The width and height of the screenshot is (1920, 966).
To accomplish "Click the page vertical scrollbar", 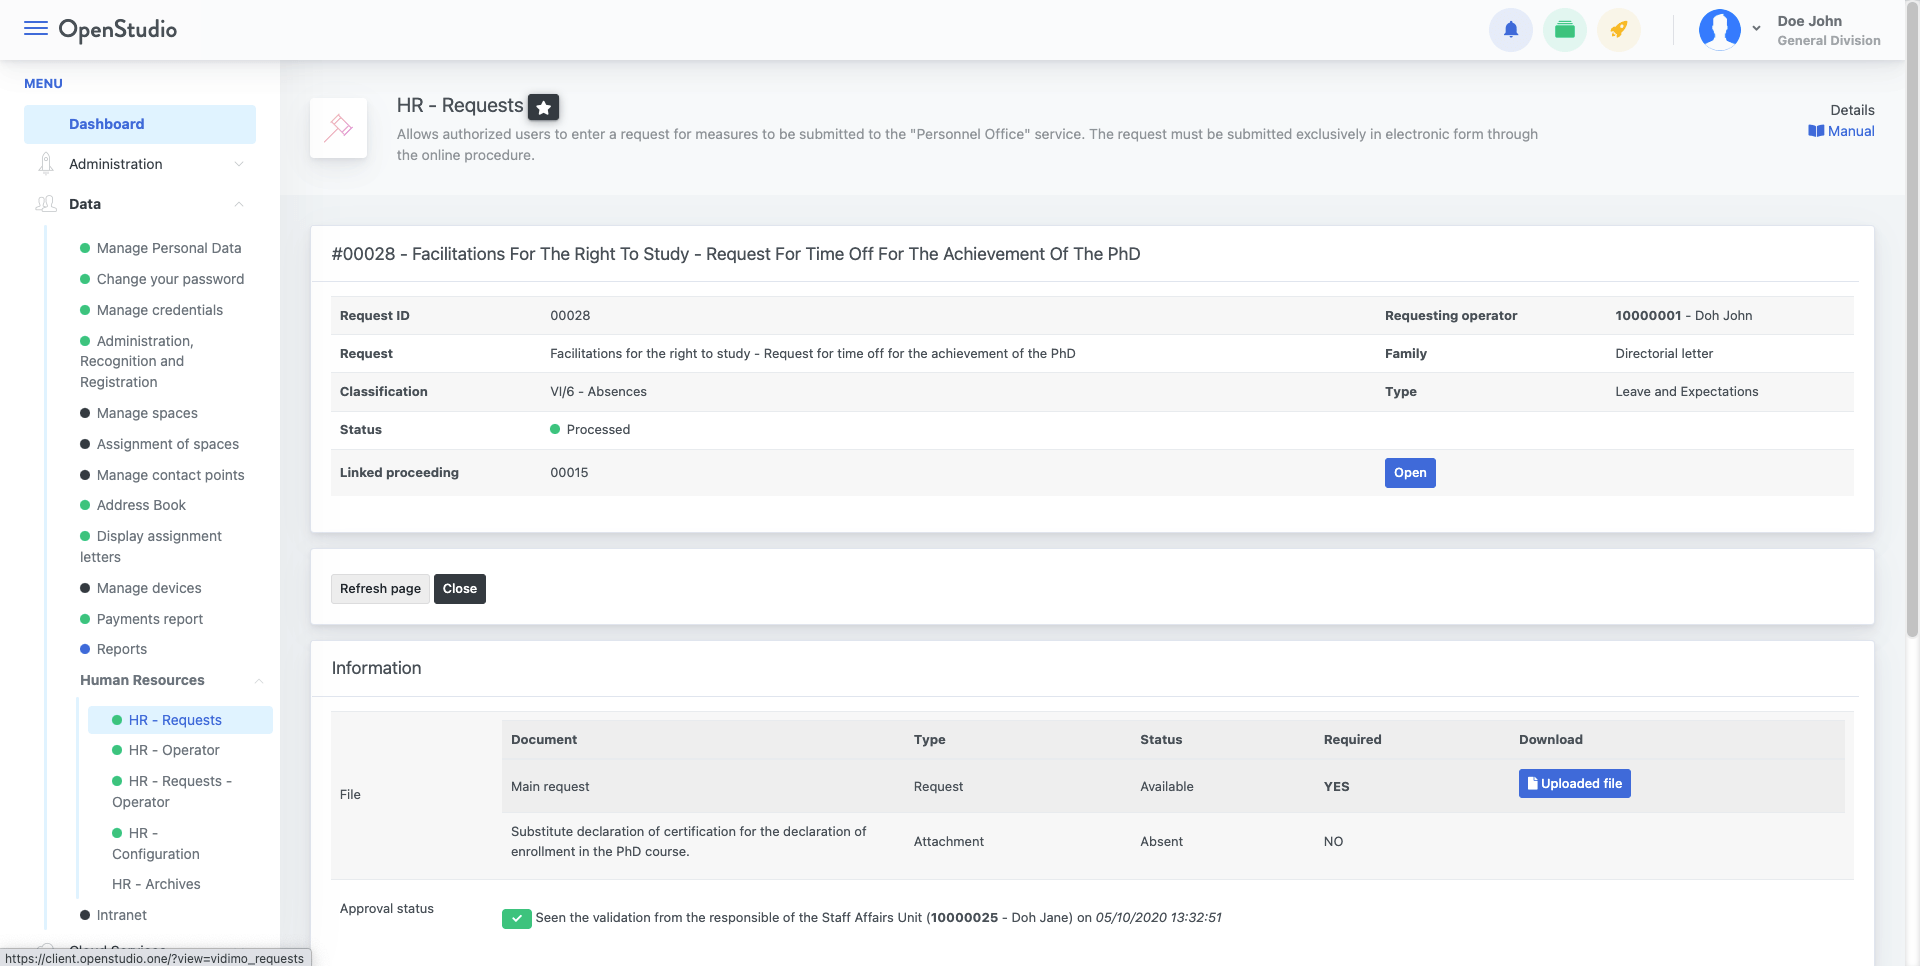I will tap(1912, 320).
